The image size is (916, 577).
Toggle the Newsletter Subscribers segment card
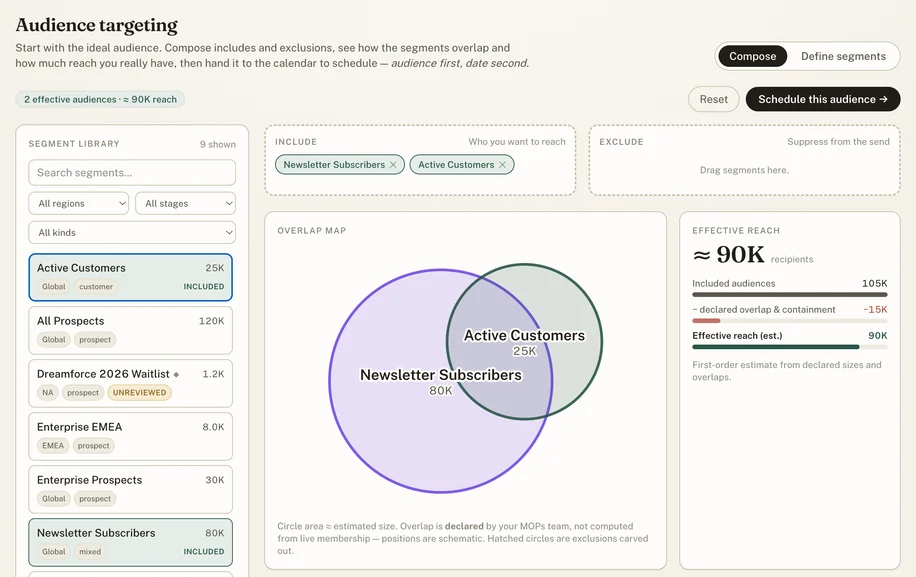click(130, 543)
